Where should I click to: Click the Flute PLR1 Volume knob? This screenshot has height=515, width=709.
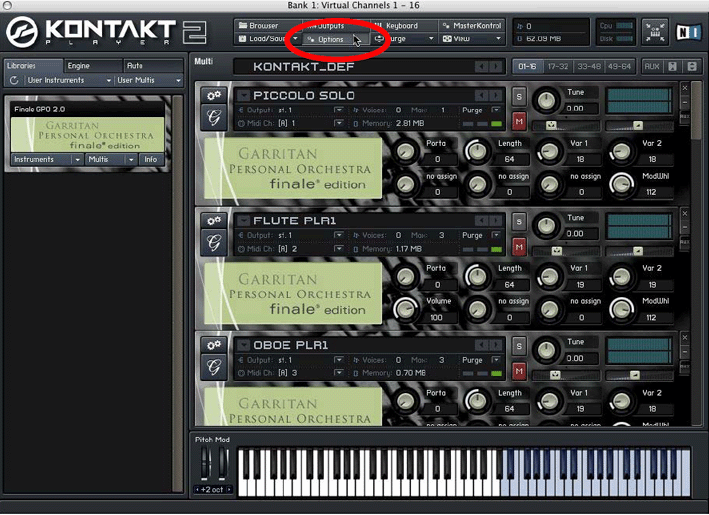point(407,309)
